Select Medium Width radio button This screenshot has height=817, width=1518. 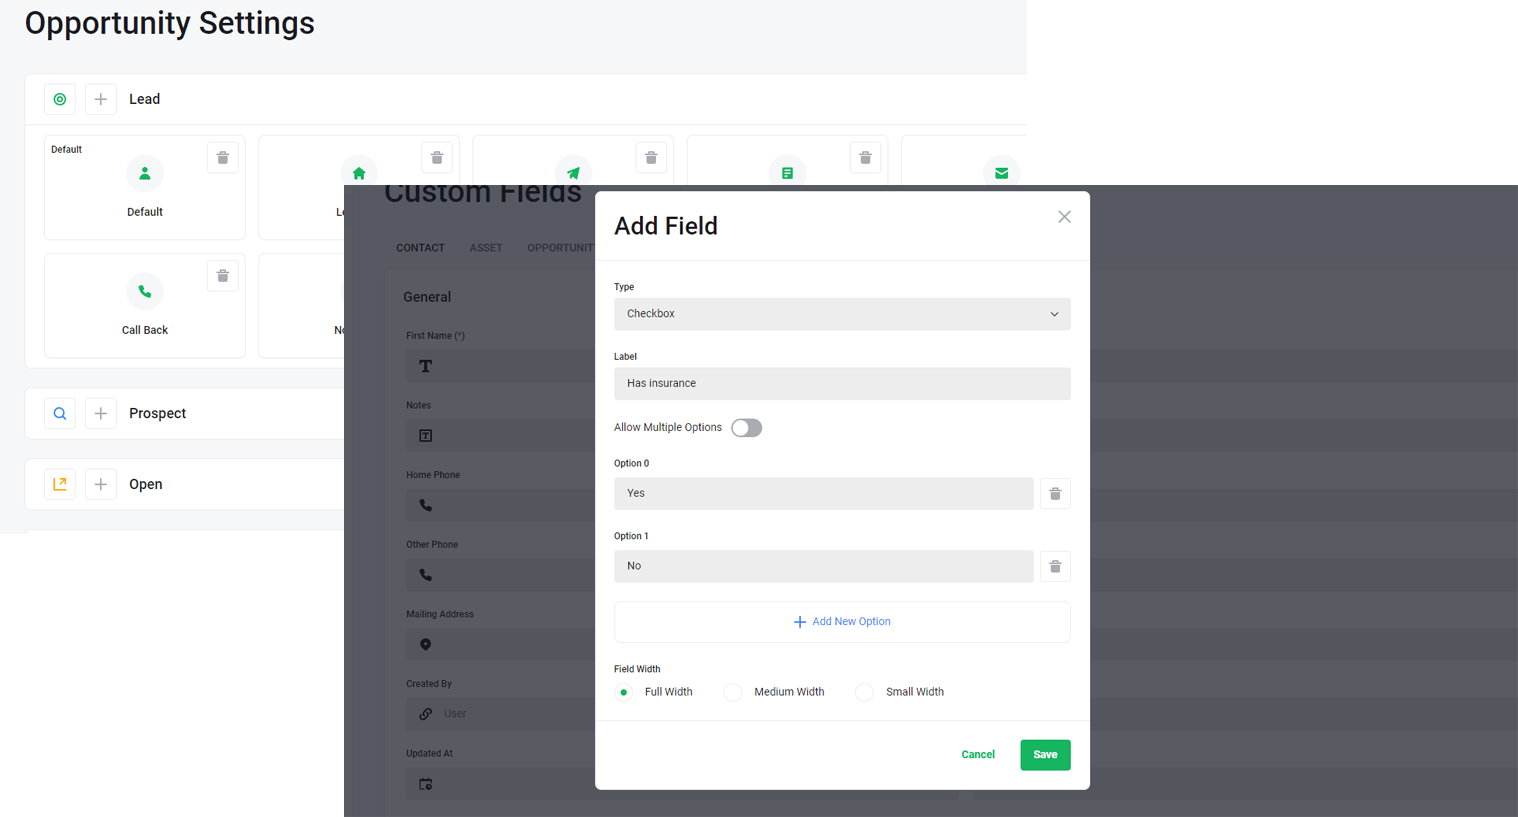733,692
